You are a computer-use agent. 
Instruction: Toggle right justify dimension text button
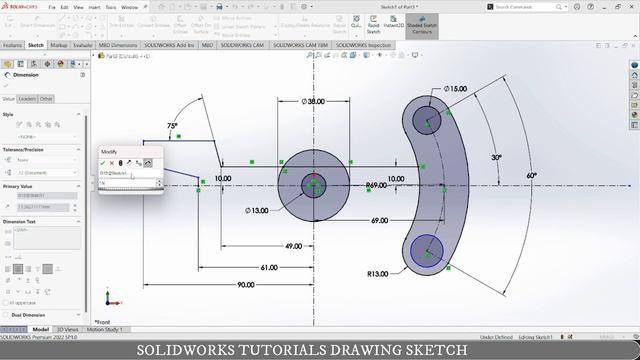pyautogui.click(x=28, y=269)
